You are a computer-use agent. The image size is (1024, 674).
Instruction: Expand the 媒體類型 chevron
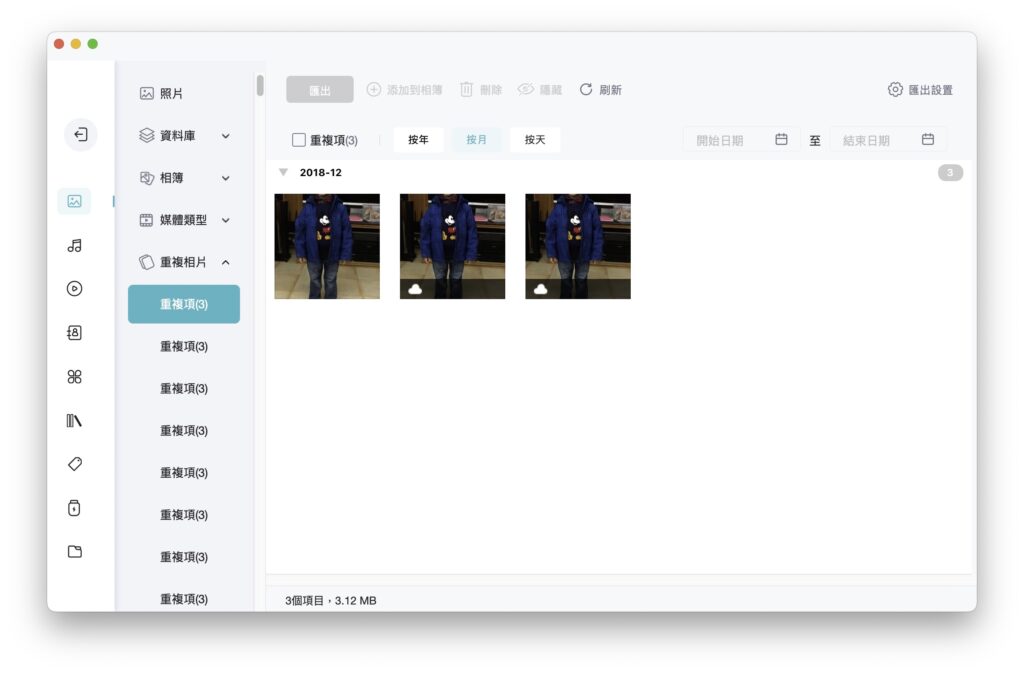(x=225, y=221)
